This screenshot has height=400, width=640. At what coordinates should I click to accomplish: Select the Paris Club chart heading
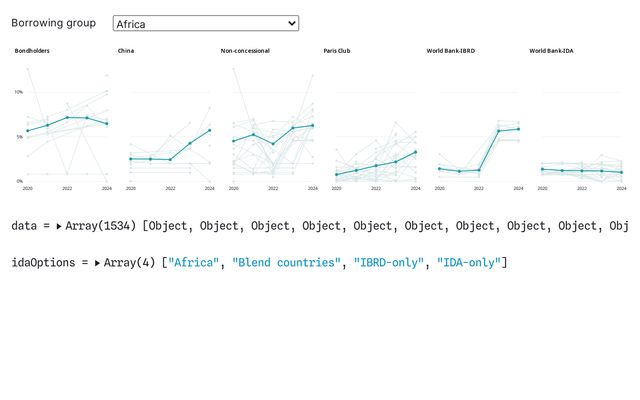[x=338, y=51]
